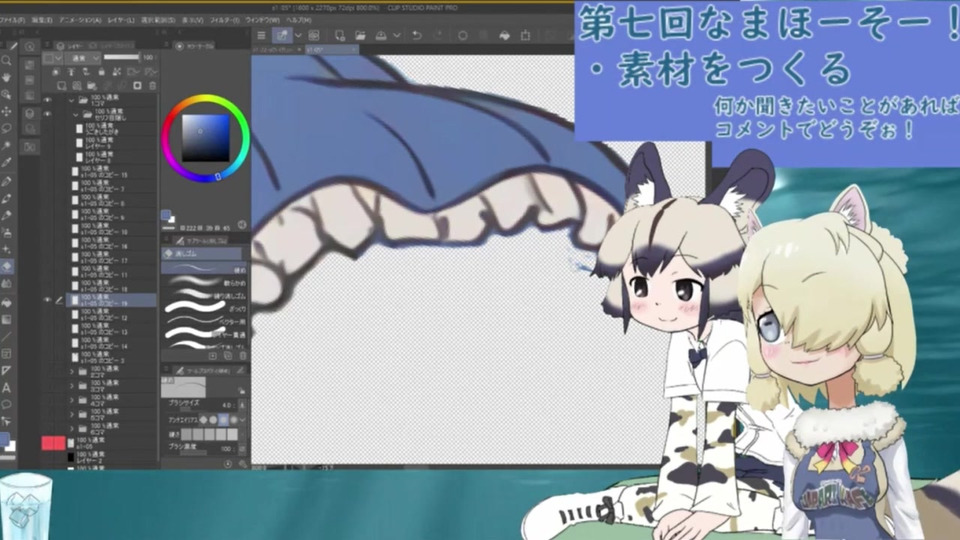Select the Auto select wand tool
960x540 pixels.
pos(7,146)
